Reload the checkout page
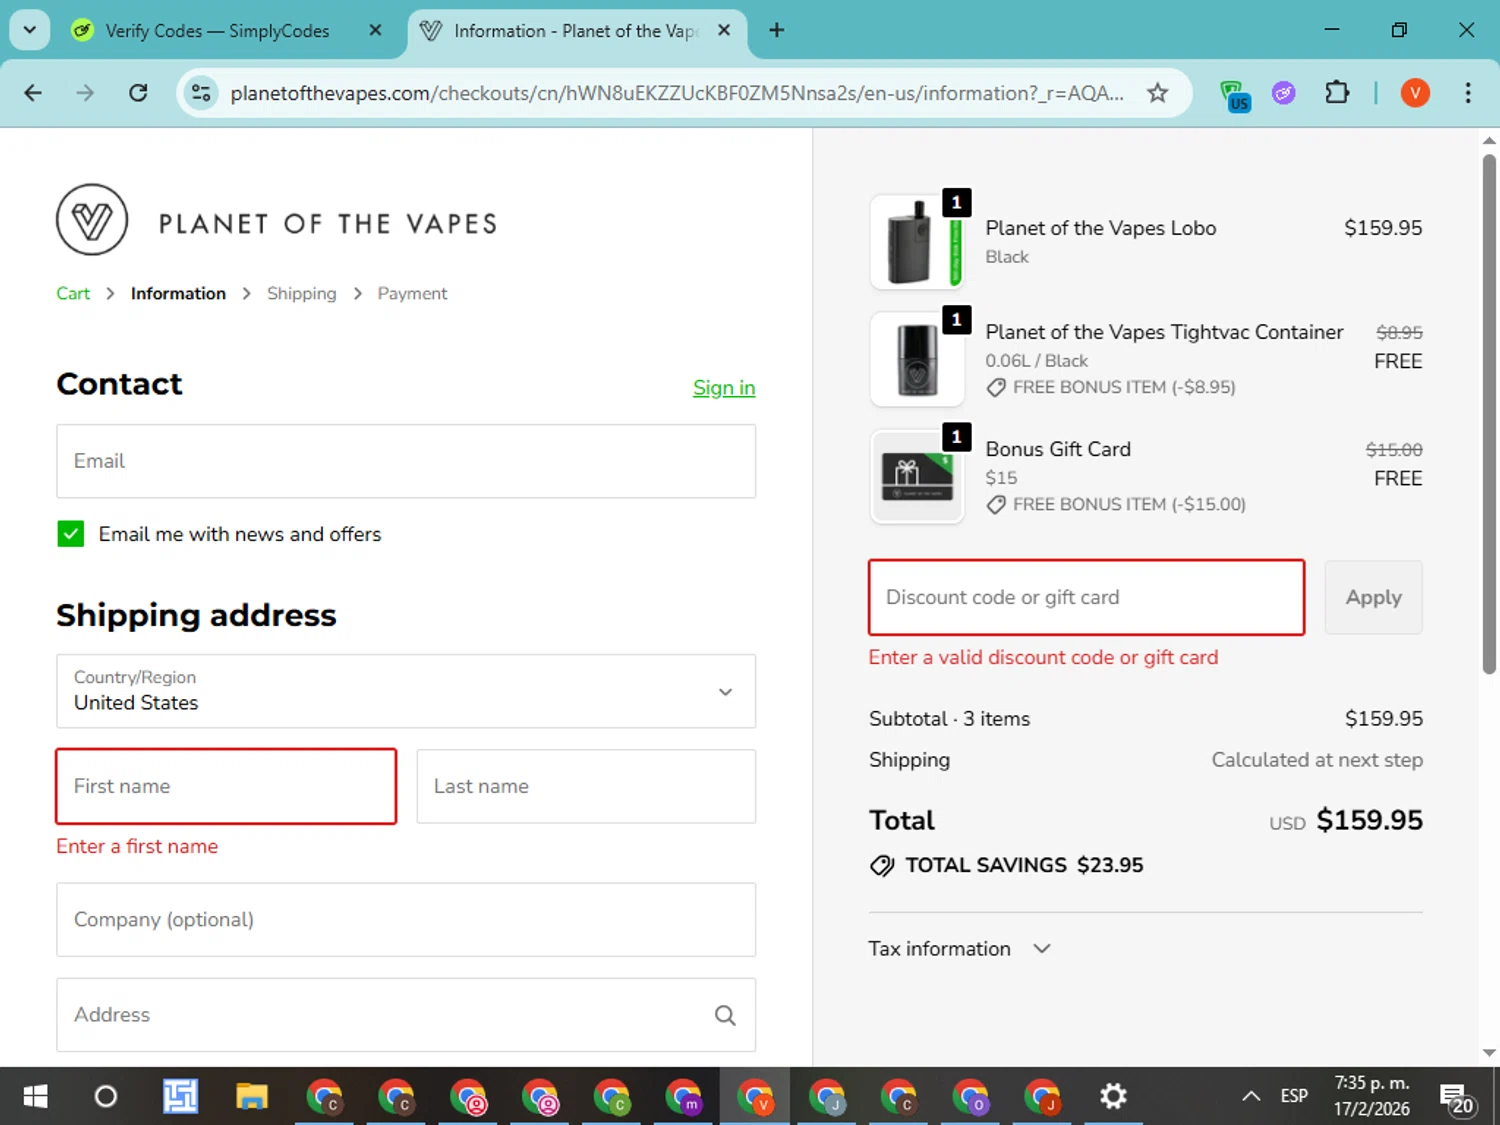1500x1125 pixels. pyautogui.click(x=138, y=93)
